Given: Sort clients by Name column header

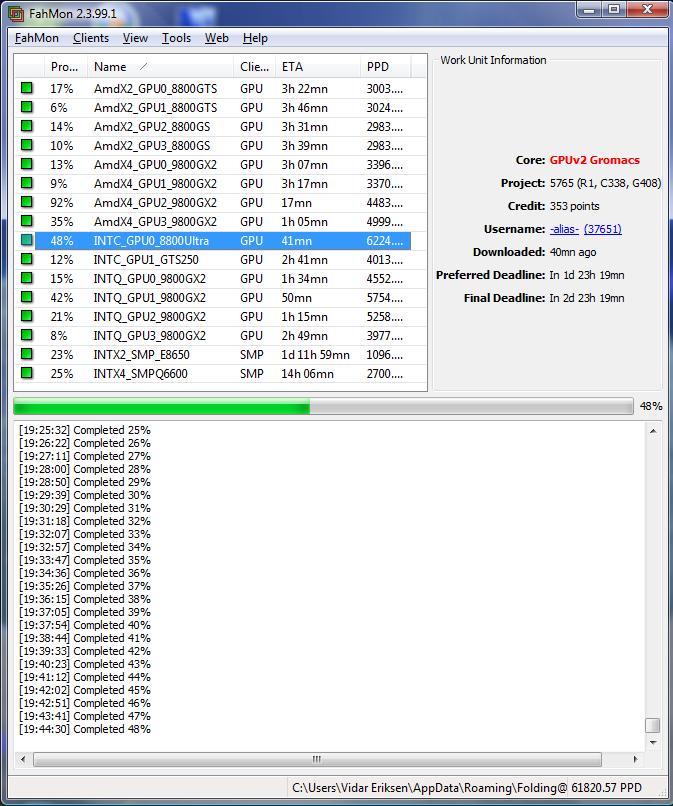Looking at the screenshot, I should pos(160,67).
